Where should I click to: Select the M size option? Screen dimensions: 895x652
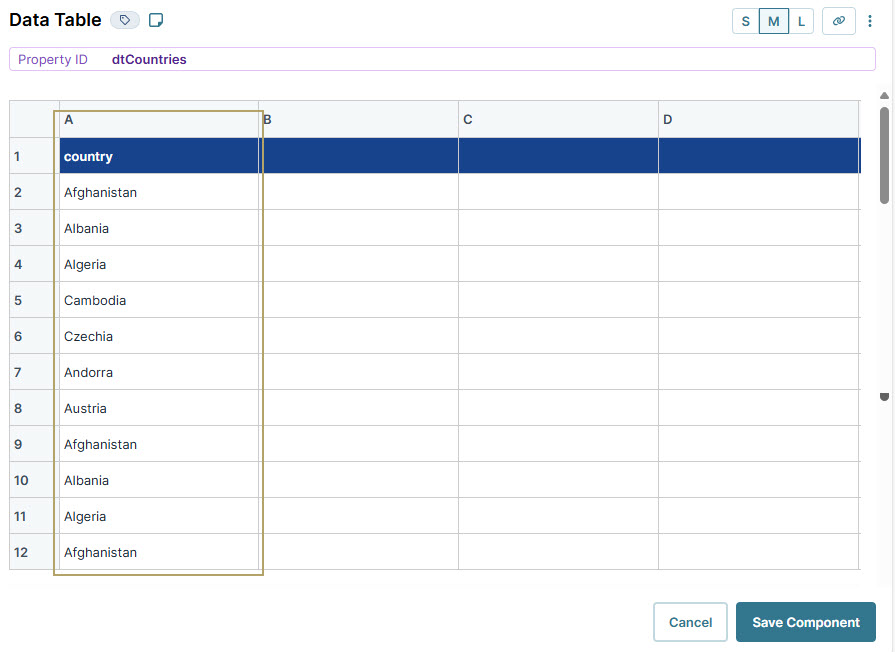point(773,21)
